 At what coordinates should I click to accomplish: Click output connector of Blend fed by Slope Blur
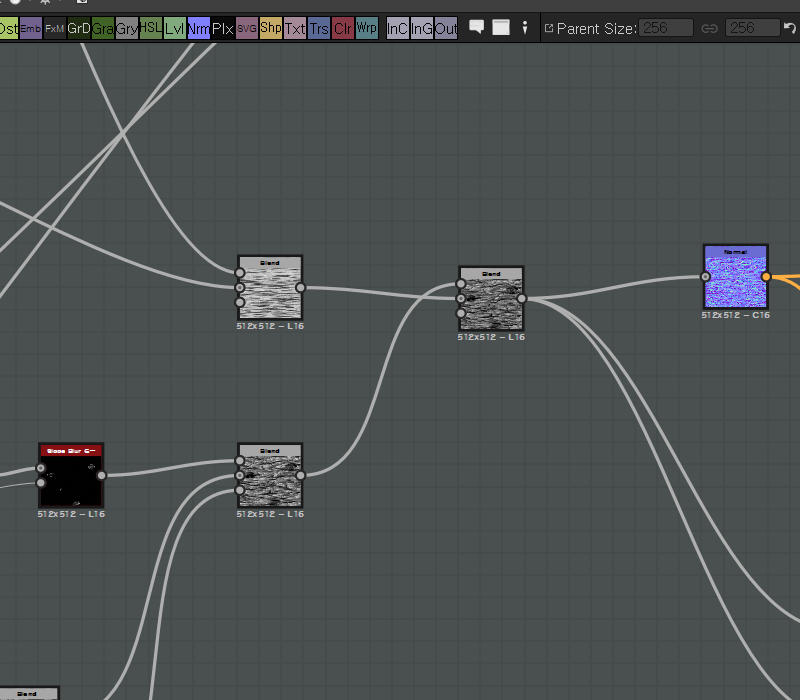pyautogui.click(x=301, y=476)
